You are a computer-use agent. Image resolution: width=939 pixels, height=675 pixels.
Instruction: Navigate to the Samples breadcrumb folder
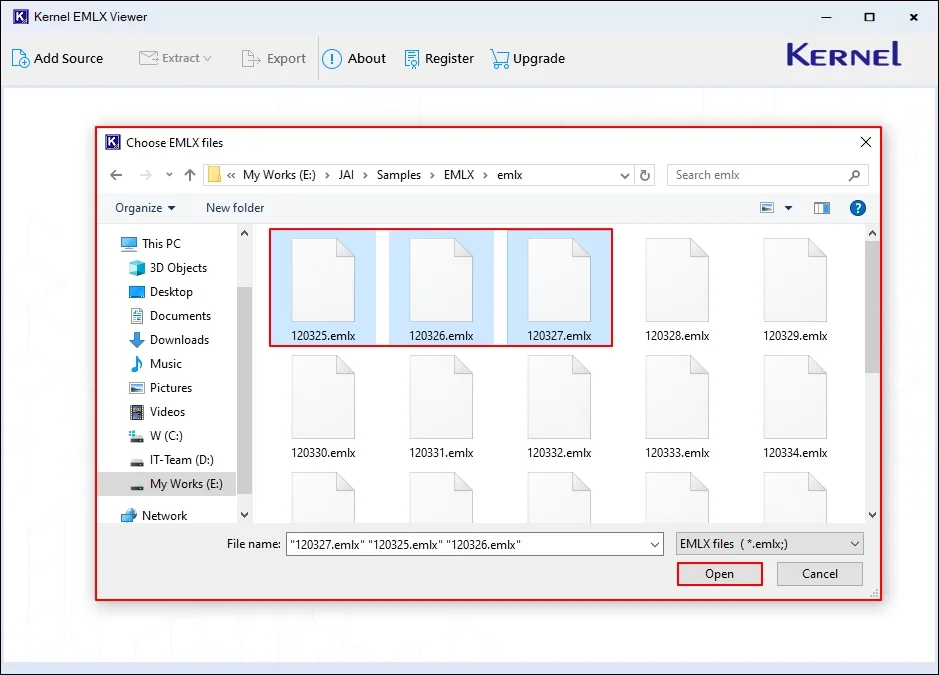(399, 174)
